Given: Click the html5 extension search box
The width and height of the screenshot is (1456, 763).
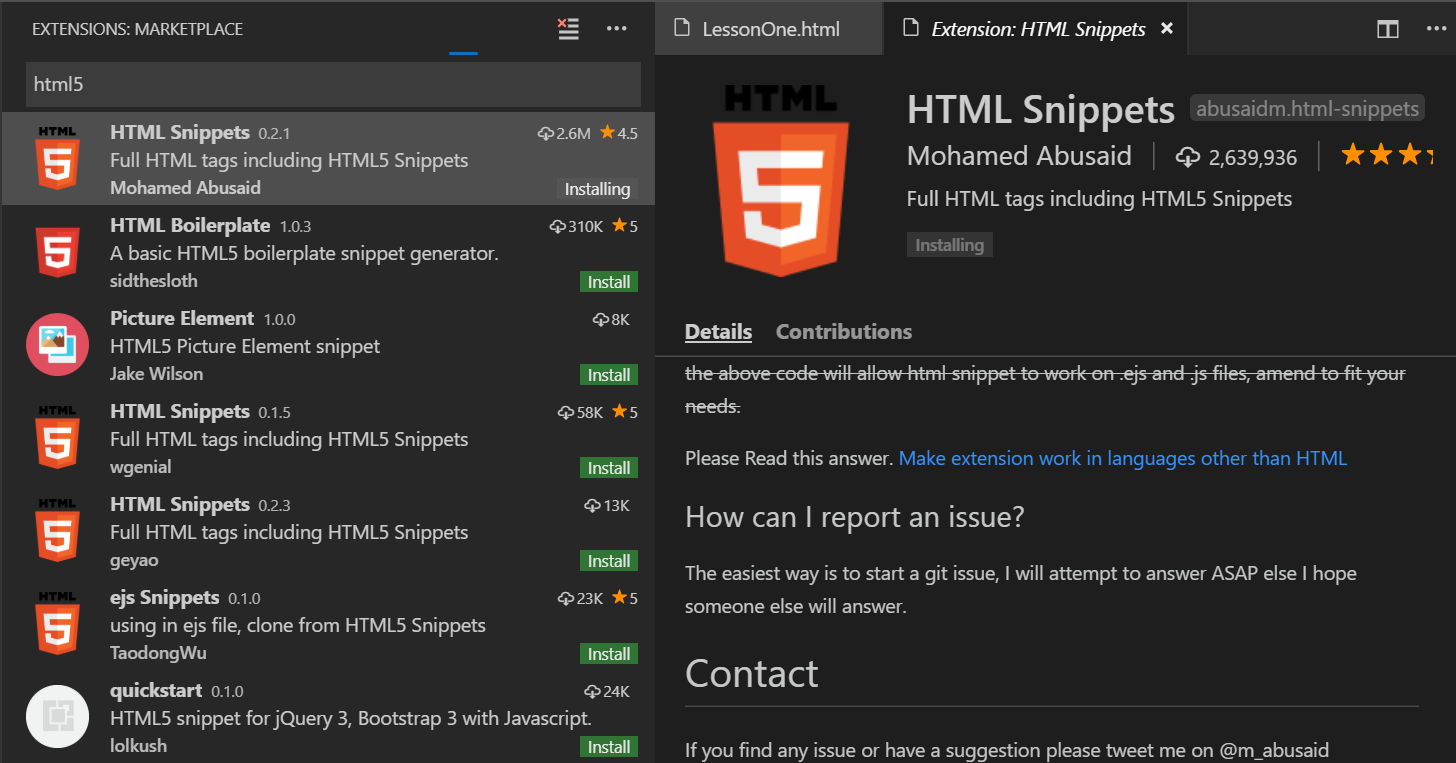Looking at the screenshot, I should click(333, 85).
